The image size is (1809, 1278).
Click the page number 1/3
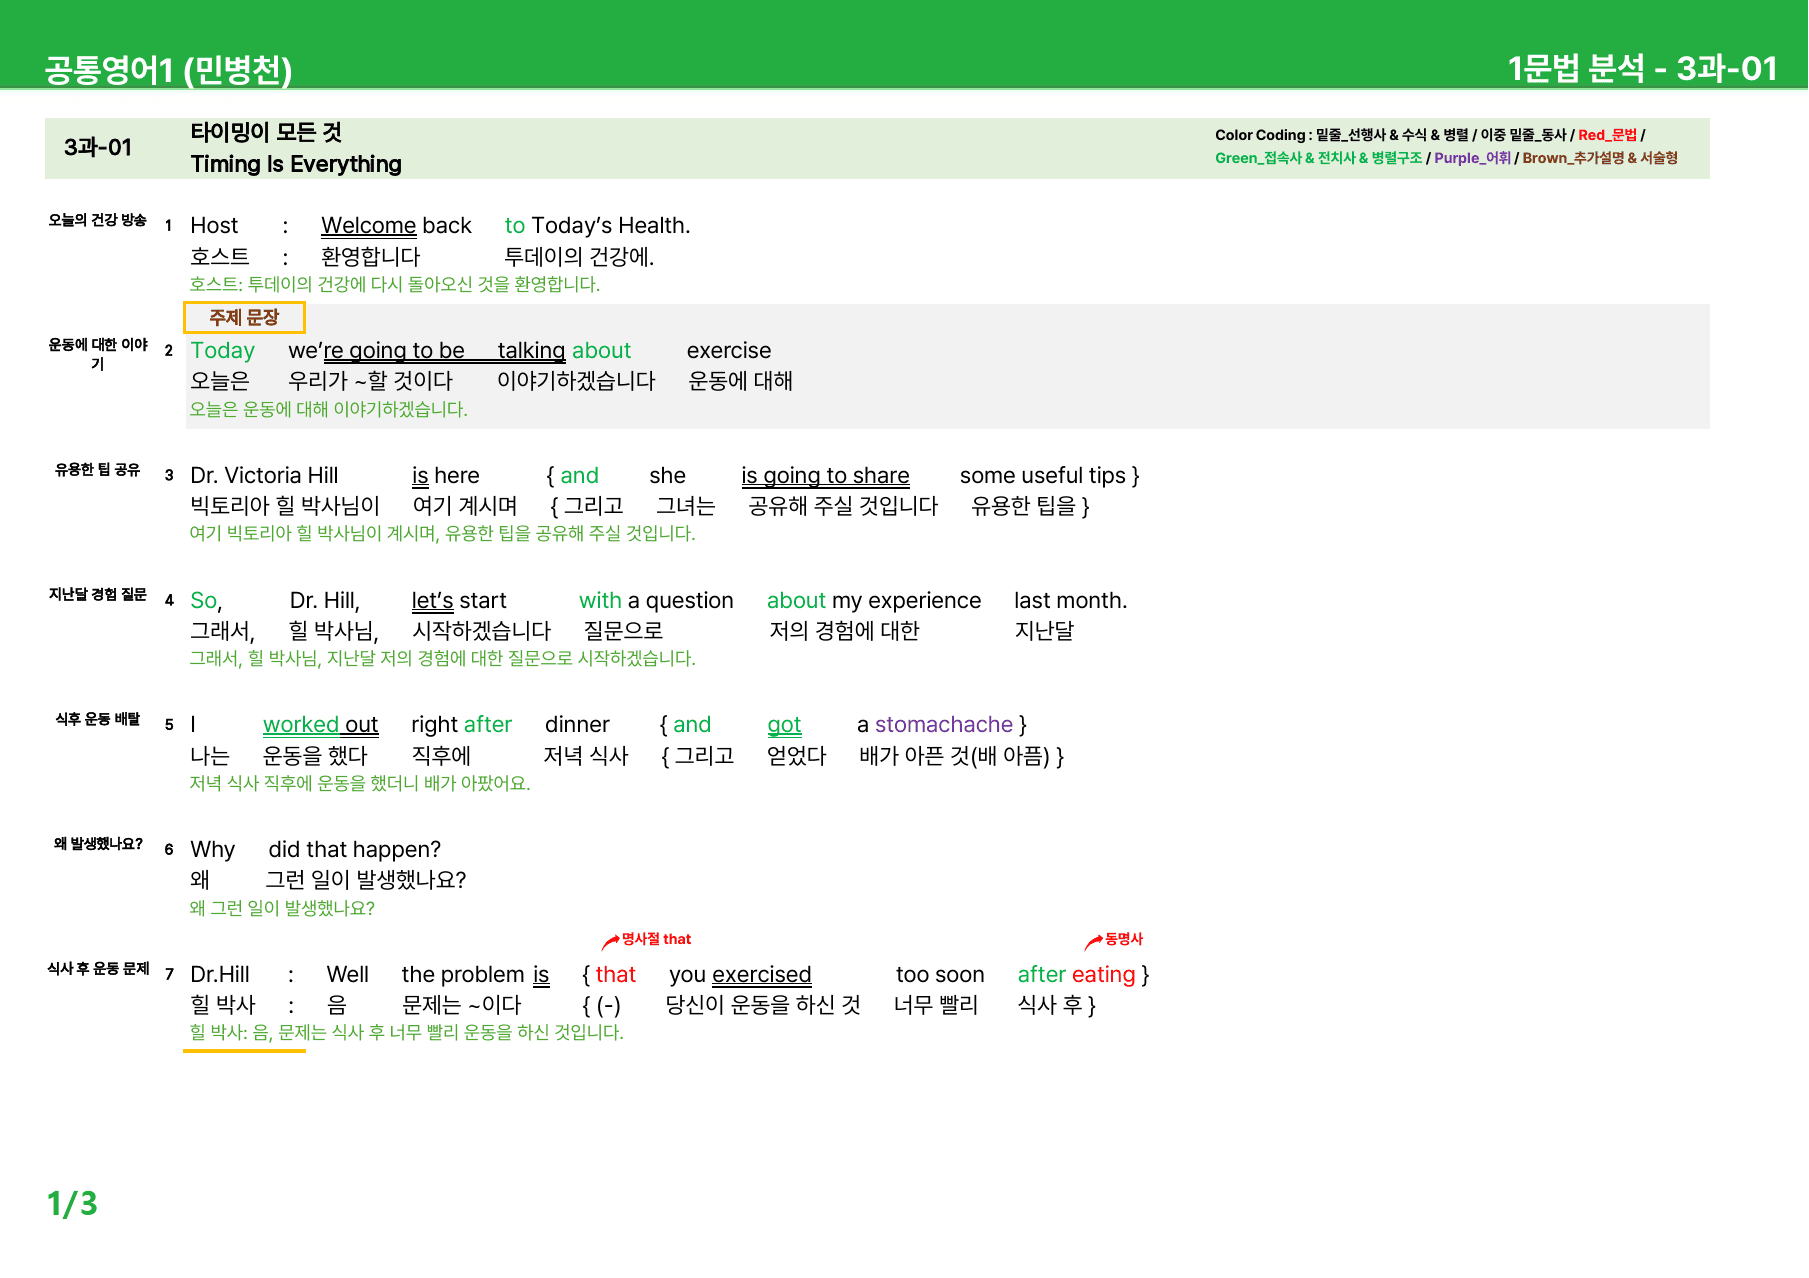[72, 1203]
